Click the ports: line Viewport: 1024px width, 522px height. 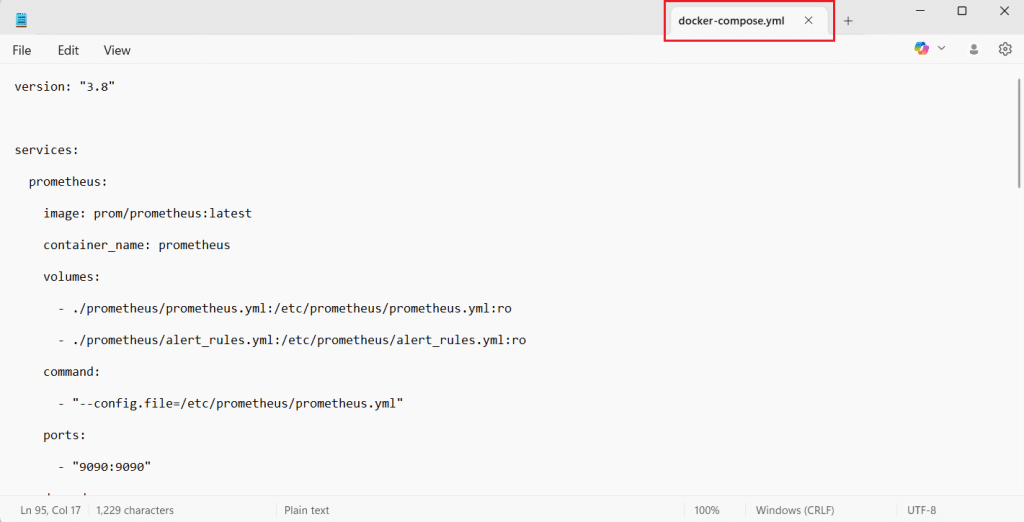tap(65, 435)
